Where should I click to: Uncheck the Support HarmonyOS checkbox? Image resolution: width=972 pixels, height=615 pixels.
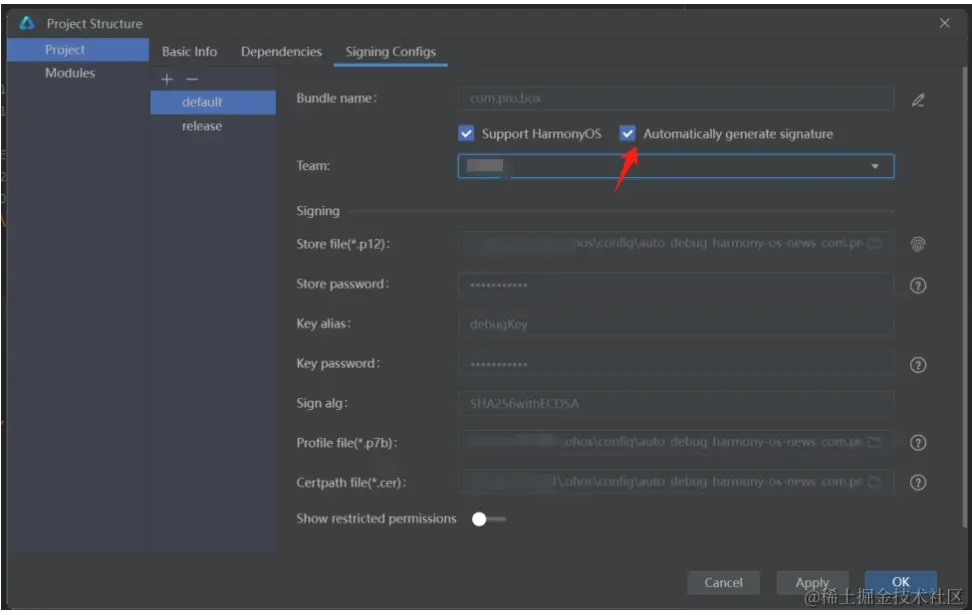[x=466, y=133]
